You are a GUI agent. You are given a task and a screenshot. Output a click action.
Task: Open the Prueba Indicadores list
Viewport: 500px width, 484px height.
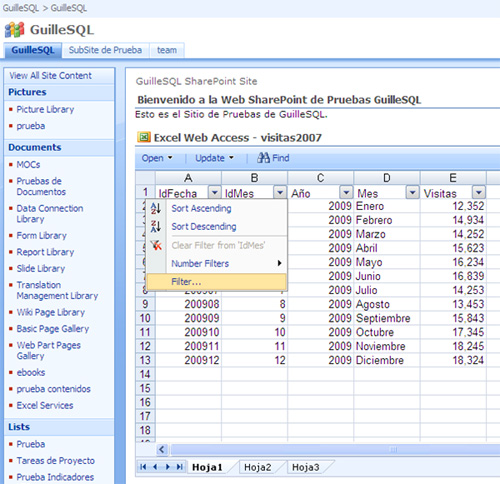coord(55,477)
